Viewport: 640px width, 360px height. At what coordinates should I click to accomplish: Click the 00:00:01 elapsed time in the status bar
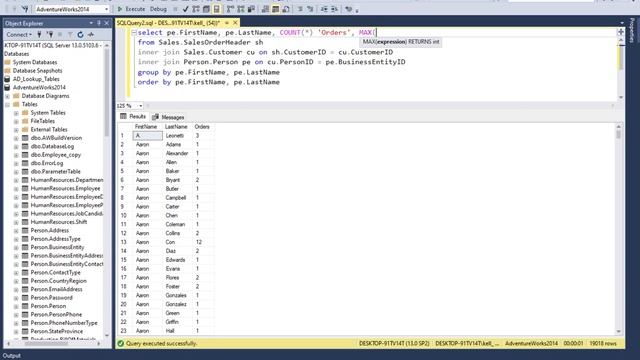573,344
